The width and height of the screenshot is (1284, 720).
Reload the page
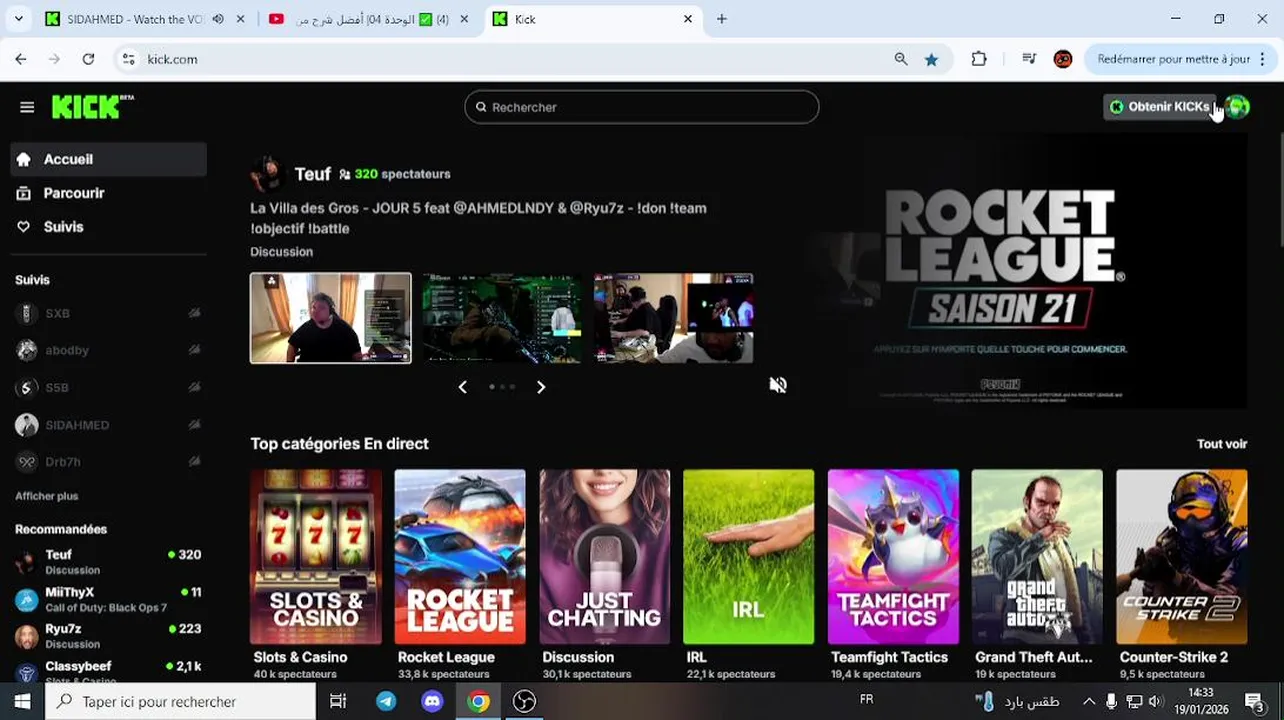pyautogui.click(x=88, y=59)
